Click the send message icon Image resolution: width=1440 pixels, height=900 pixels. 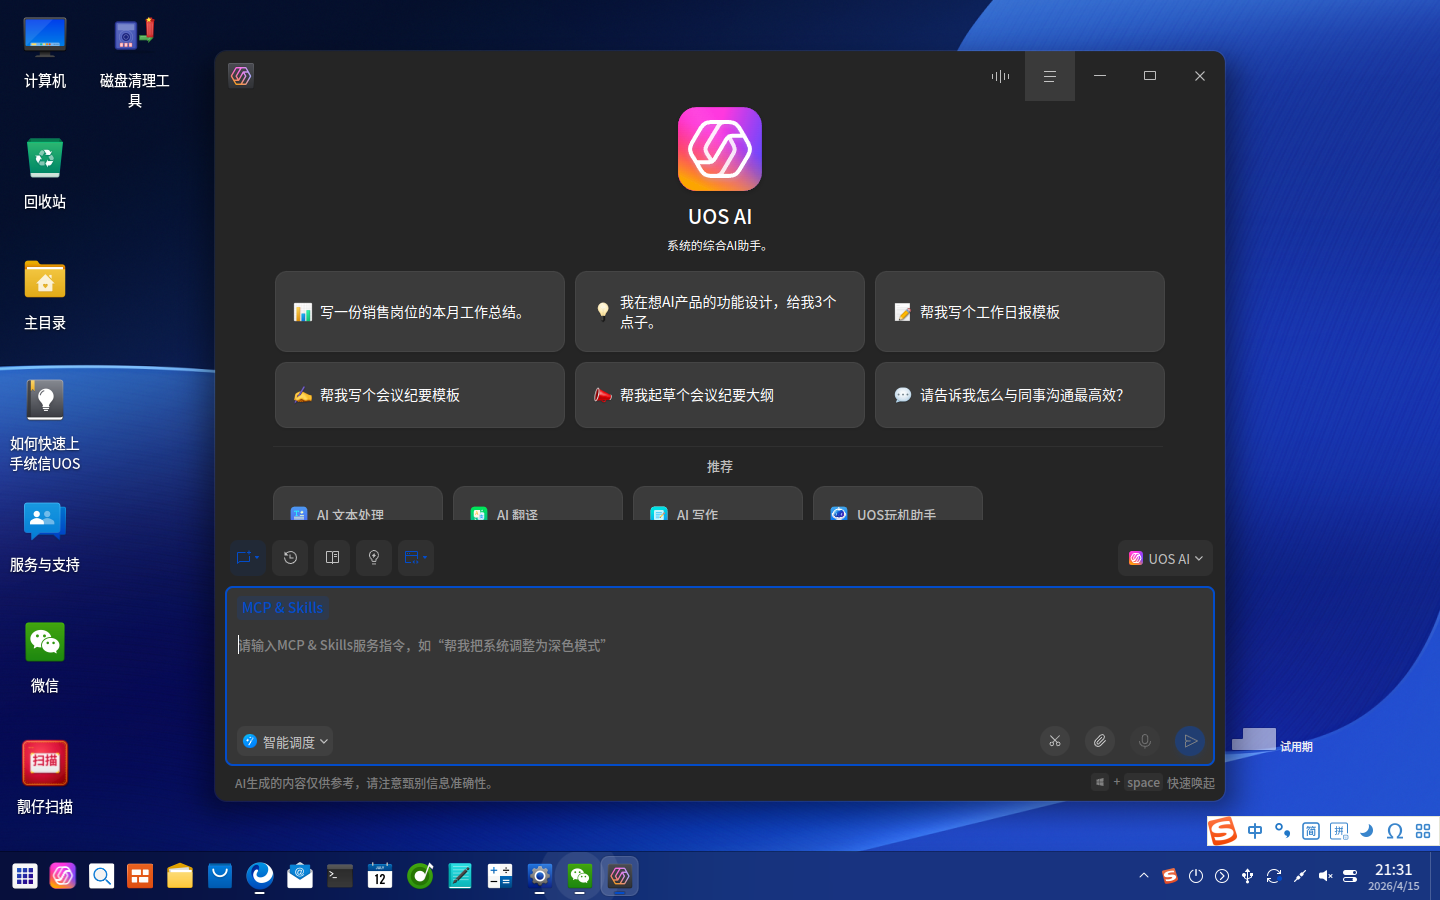pos(1190,741)
